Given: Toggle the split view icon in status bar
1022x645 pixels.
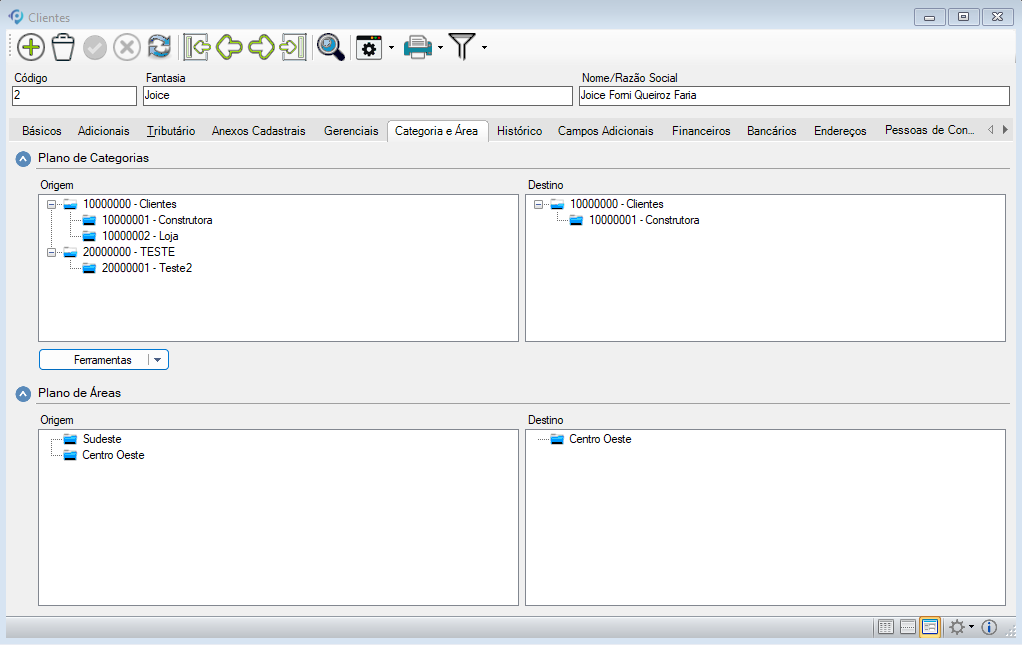Looking at the screenshot, I should (x=908, y=627).
